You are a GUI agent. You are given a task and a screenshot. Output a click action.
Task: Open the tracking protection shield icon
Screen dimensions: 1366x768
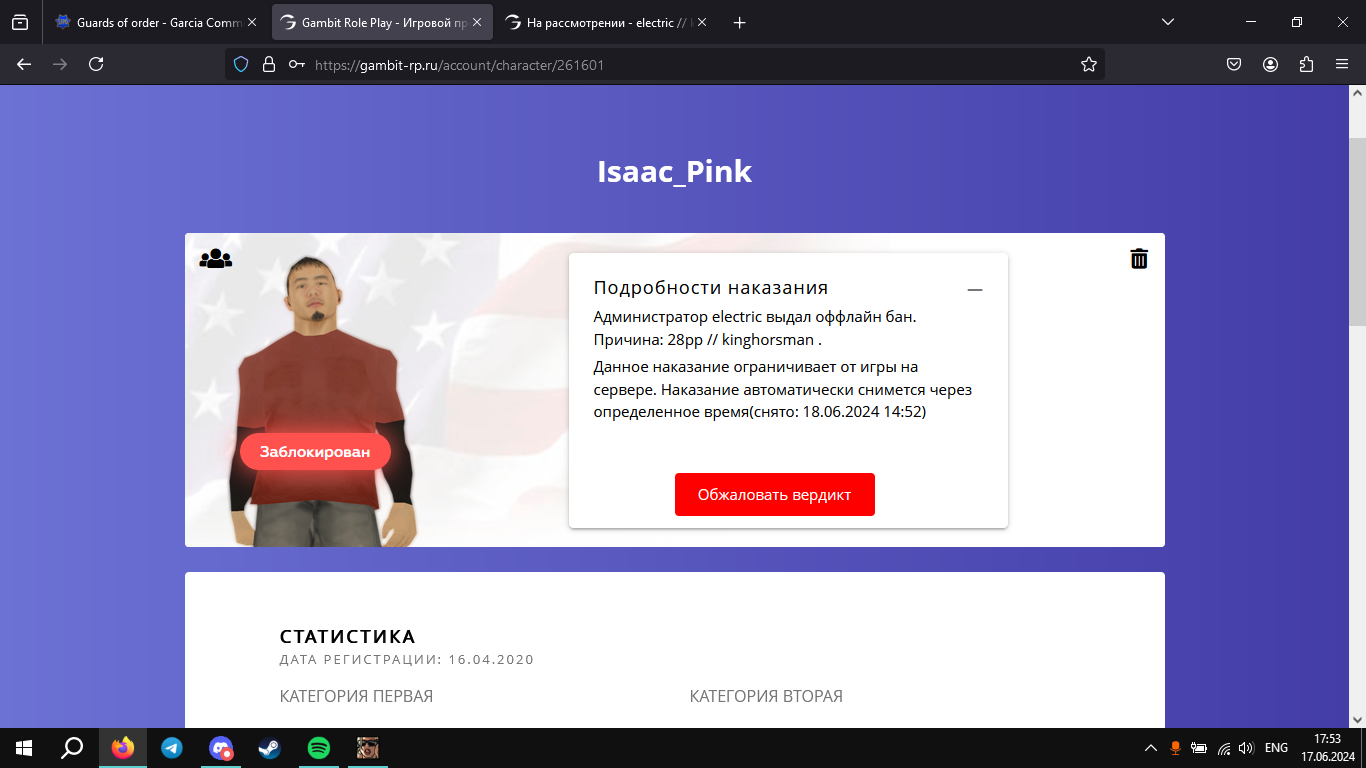[240, 64]
